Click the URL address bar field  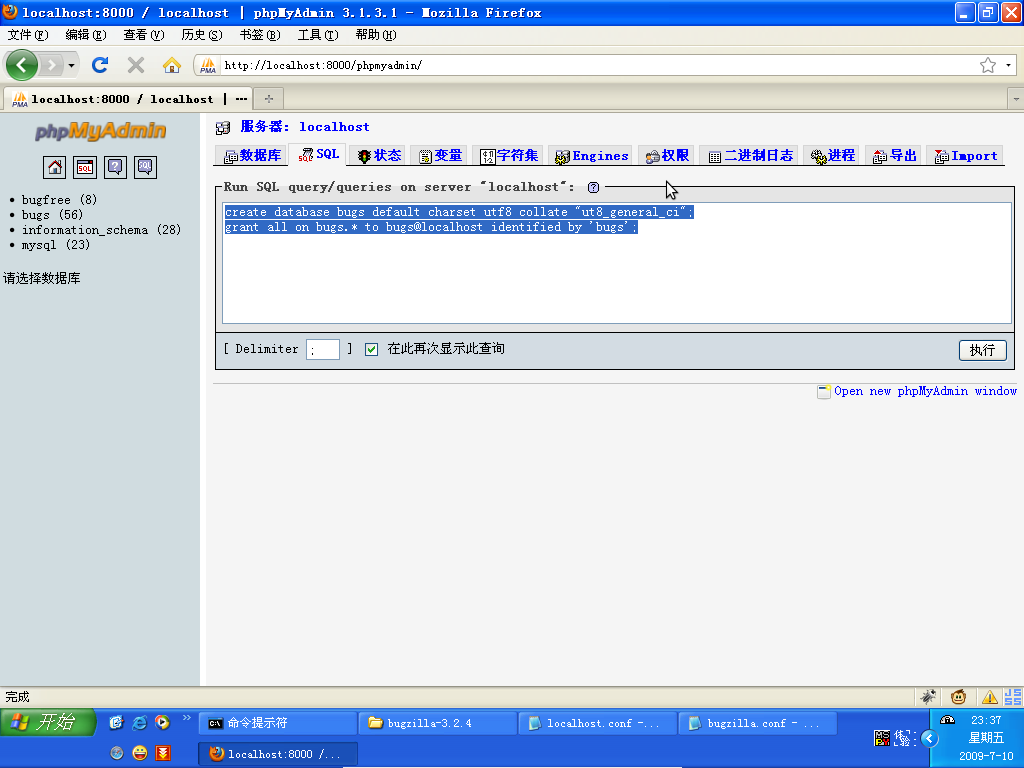click(x=598, y=65)
